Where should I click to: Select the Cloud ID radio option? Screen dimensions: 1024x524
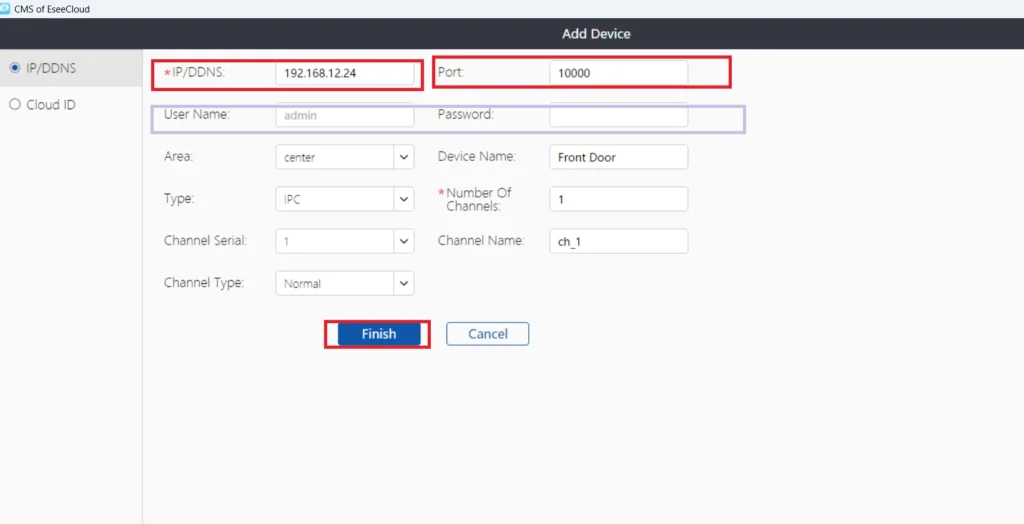coord(14,104)
